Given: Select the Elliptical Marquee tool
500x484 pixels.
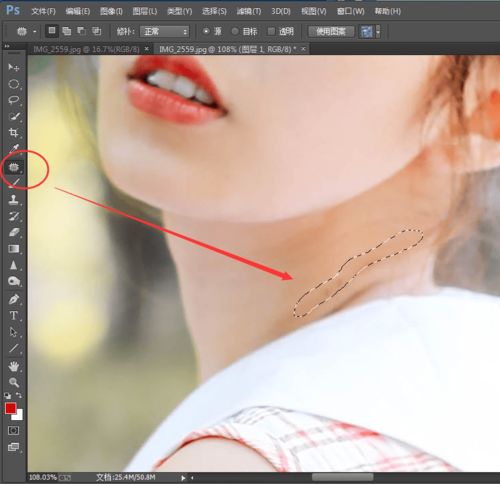Looking at the screenshot, I should click(x=14, y=84).
